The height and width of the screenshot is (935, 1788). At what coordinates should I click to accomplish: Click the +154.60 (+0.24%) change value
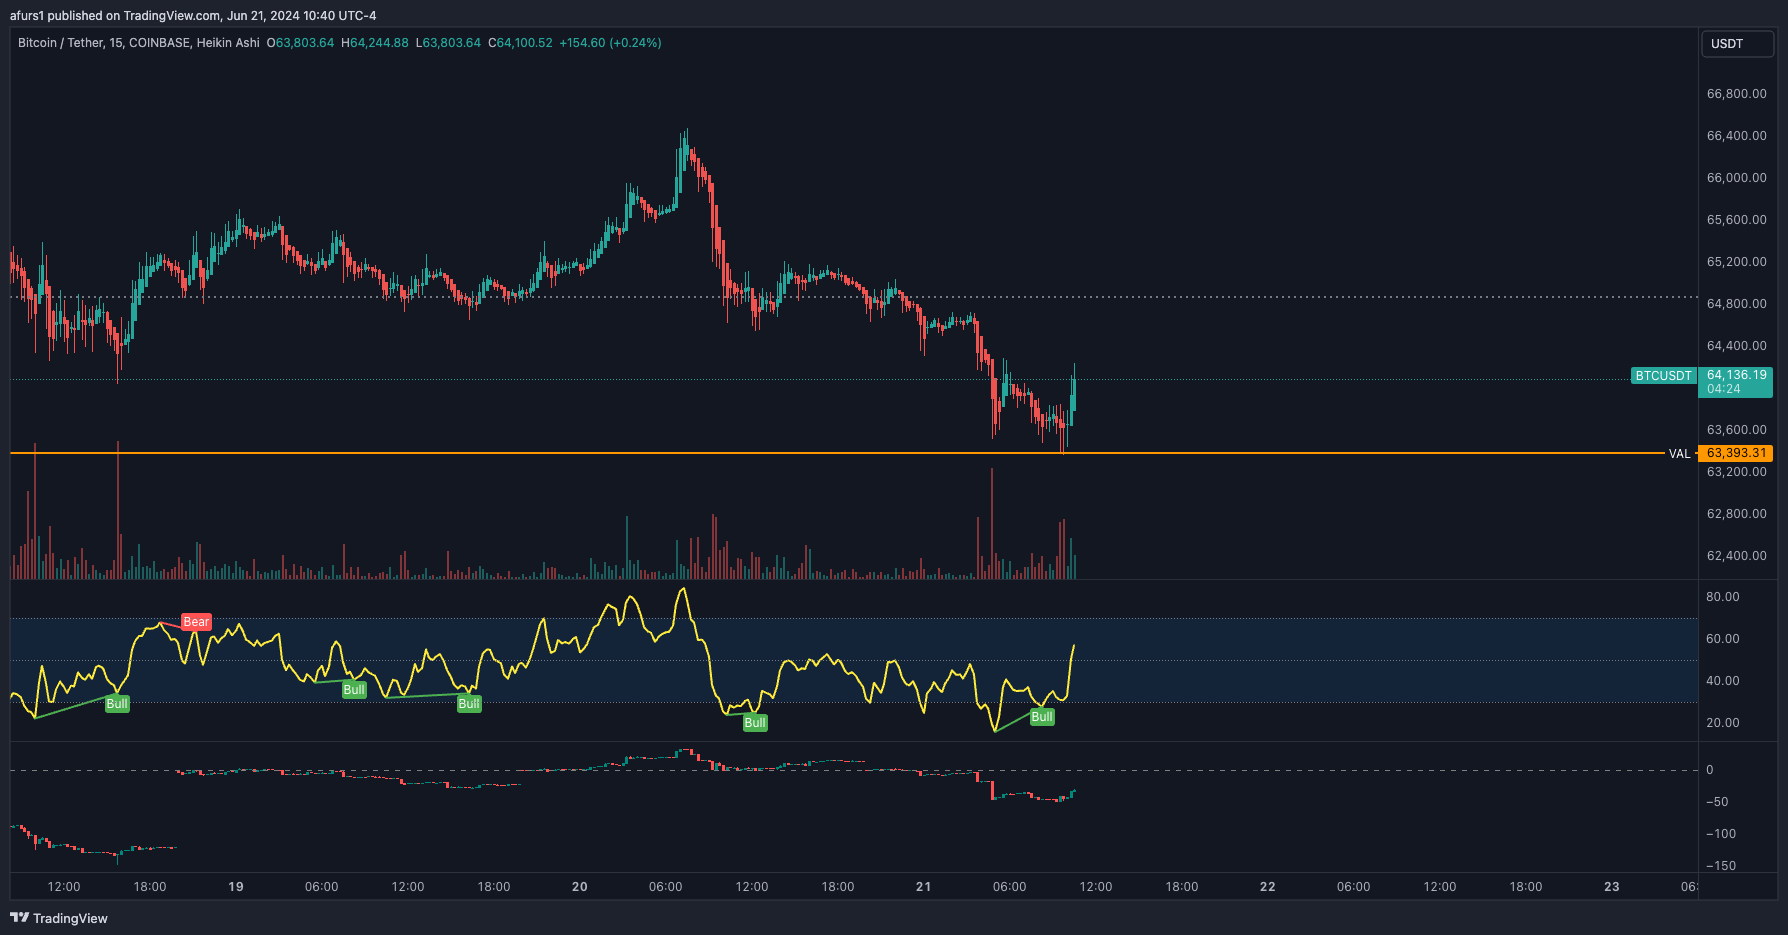[610, 43]
